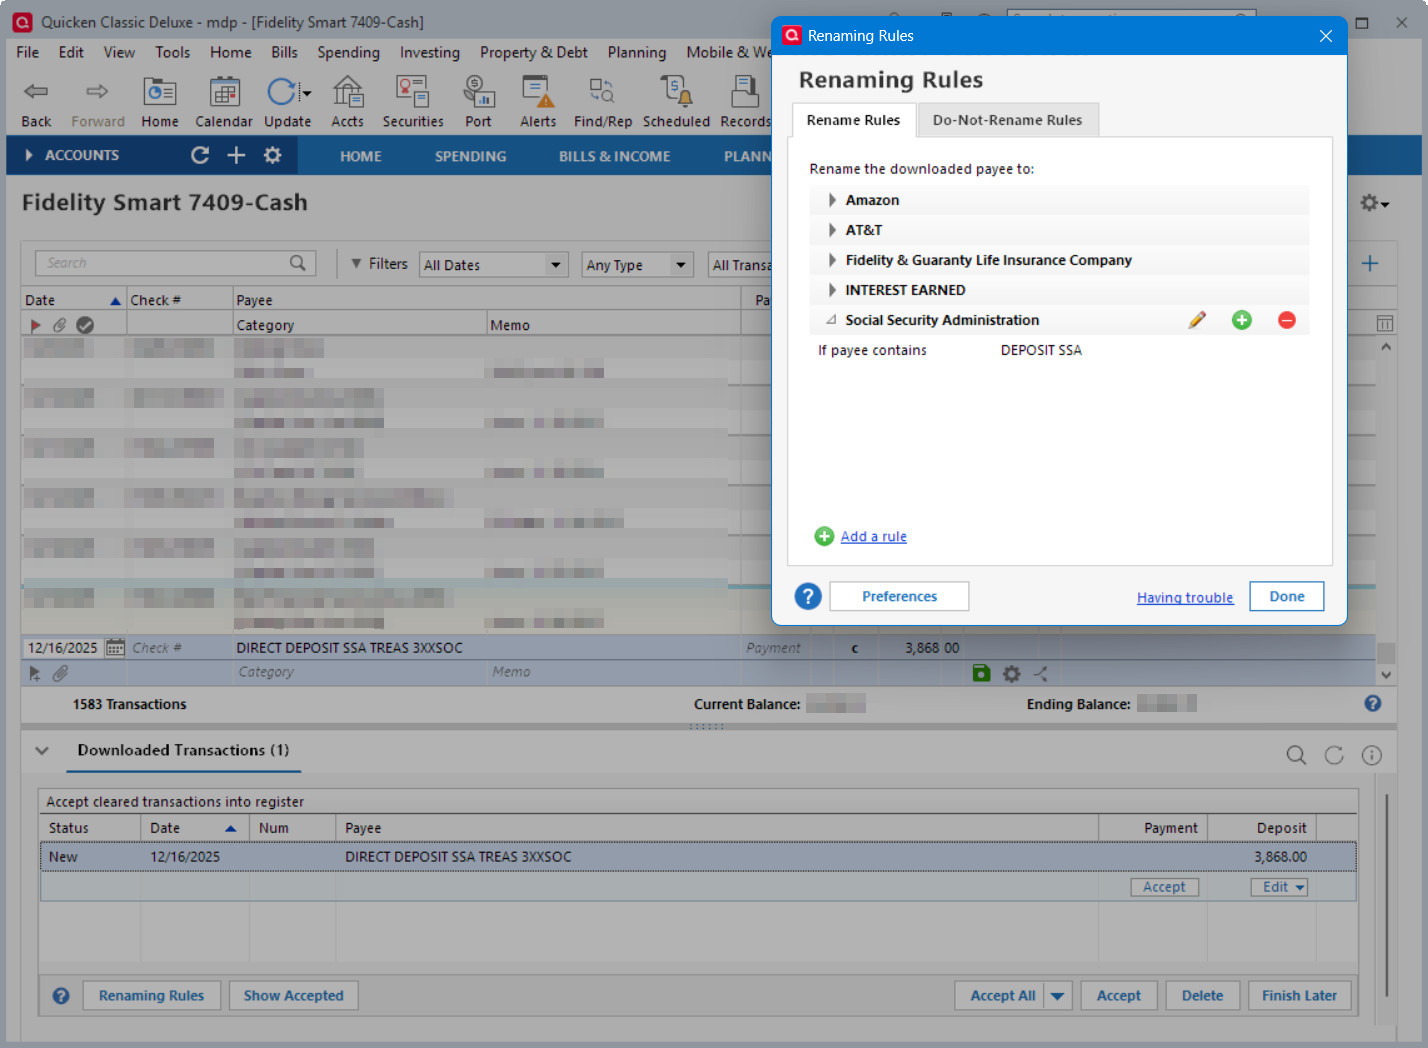The image size is (1428, 1048).
Task: Open the Investing menu
Action: 430,52
